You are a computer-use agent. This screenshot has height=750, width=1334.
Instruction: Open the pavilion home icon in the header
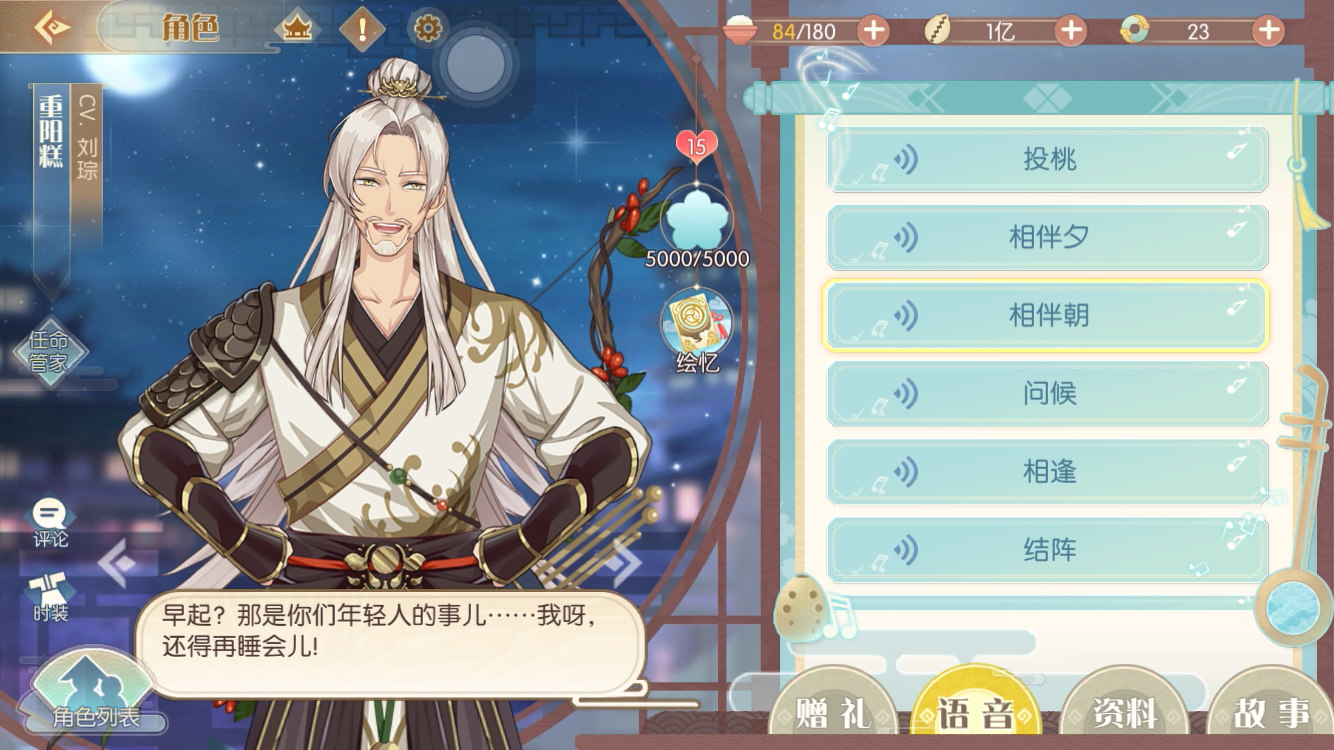(x=297, y=28)
